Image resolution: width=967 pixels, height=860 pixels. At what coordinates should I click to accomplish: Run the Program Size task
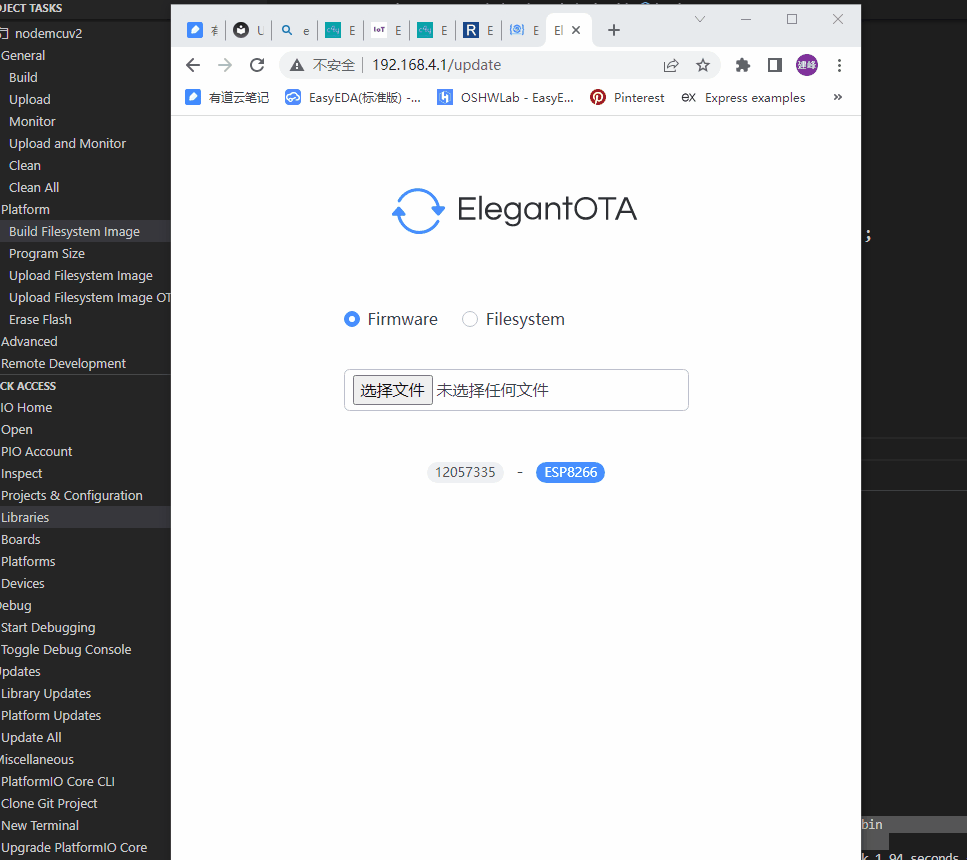(x=47, y=254)
